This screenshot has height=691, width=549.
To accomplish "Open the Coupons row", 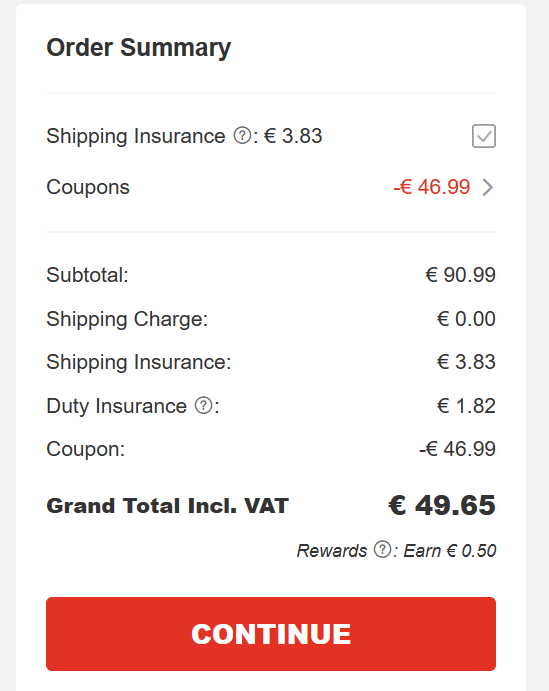I will pyautogui.click(x=271, y=187).
